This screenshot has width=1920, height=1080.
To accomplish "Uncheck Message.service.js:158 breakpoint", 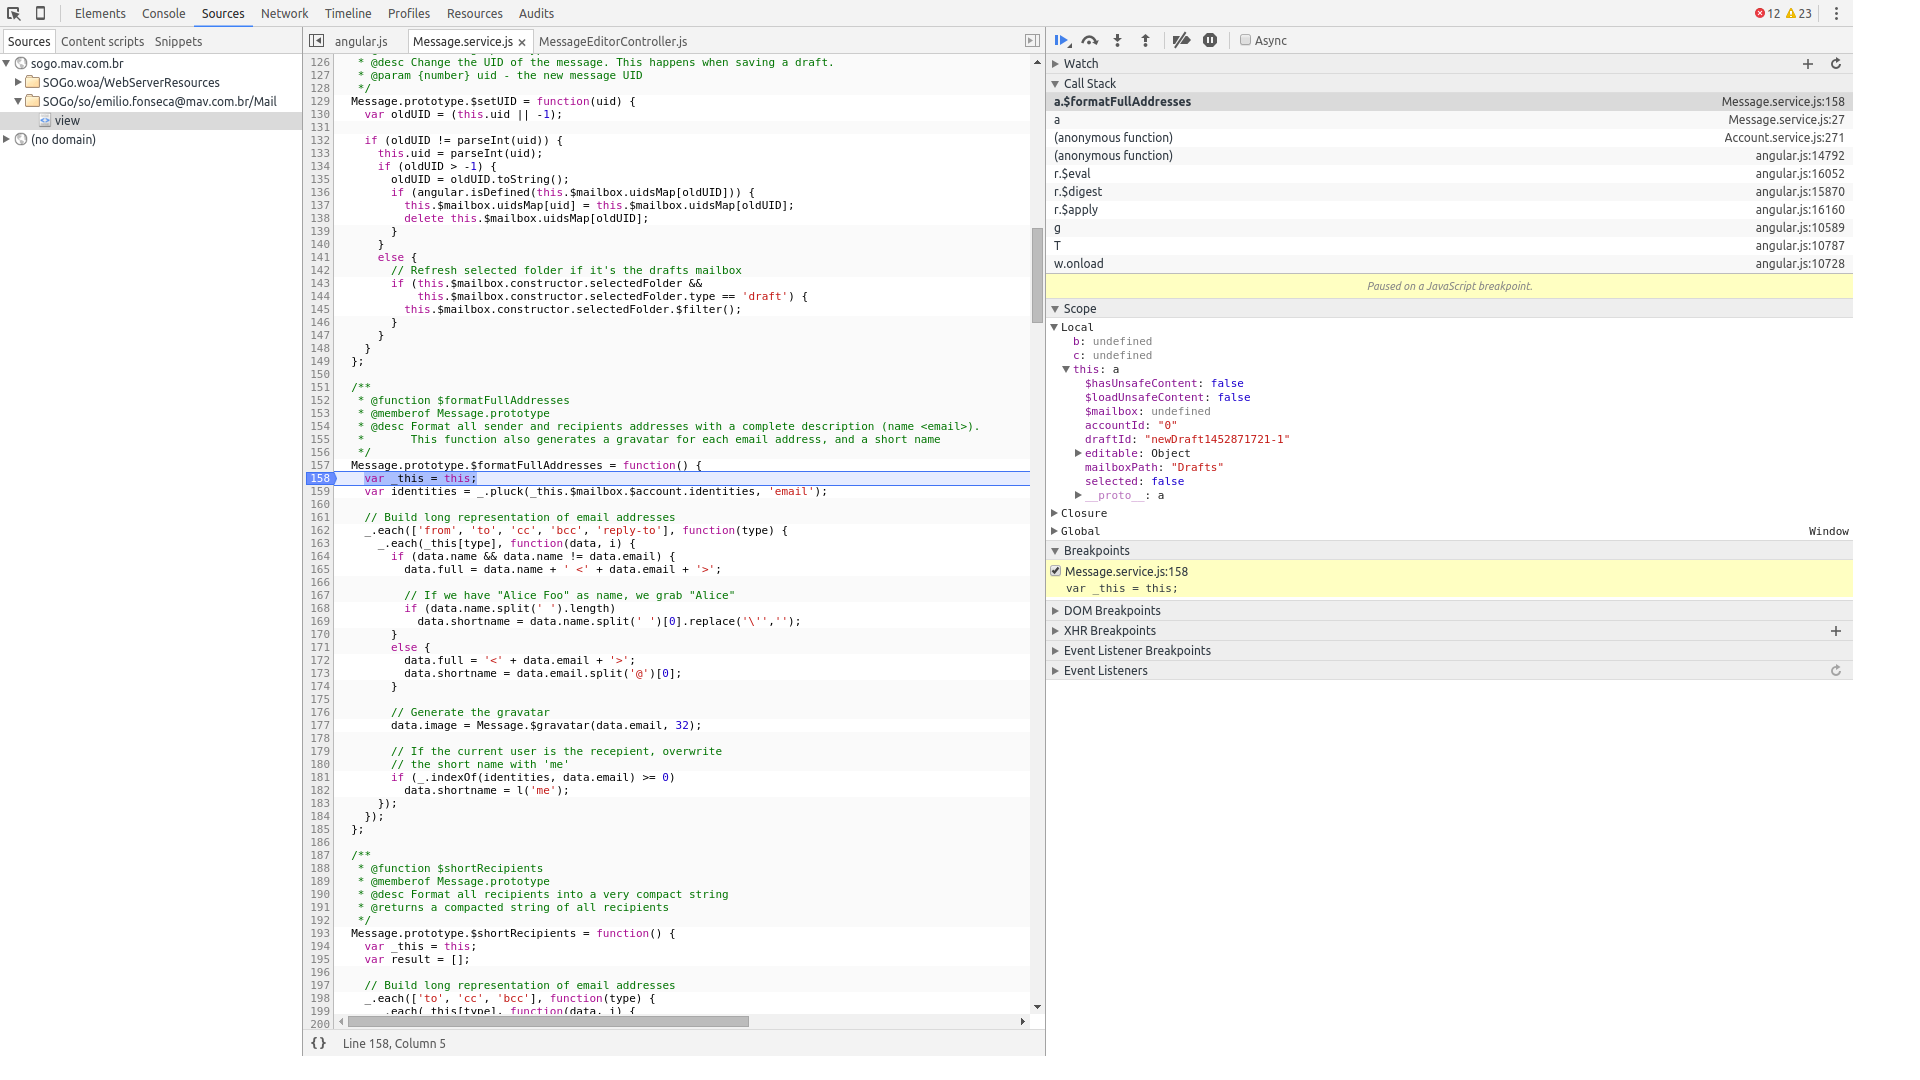I will [x=1056, y=571].
